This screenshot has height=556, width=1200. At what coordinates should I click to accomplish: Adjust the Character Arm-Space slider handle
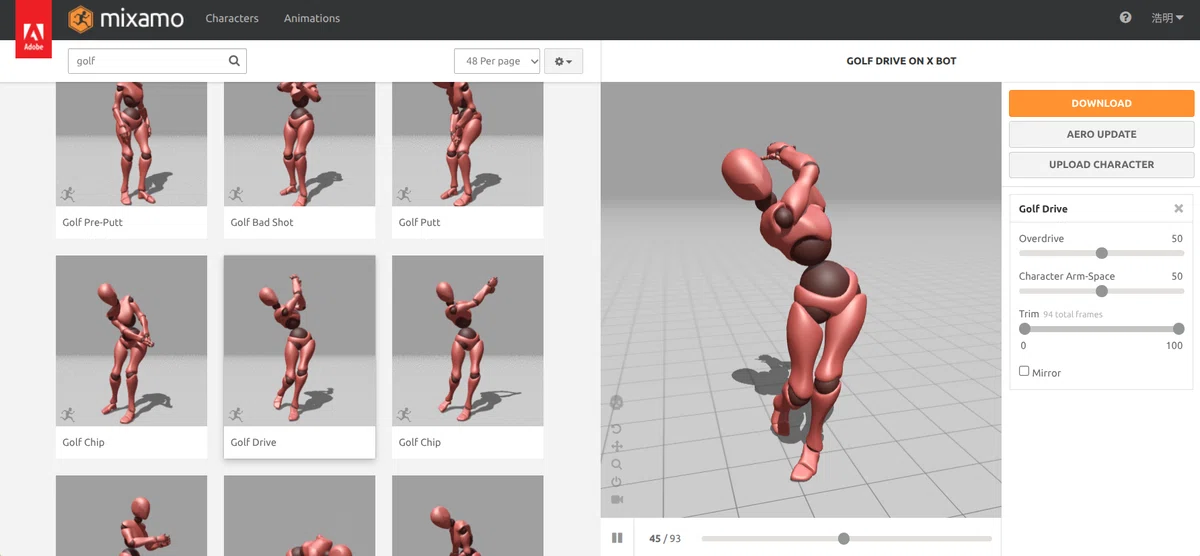pyautogui.click(x=1101, y=291)
